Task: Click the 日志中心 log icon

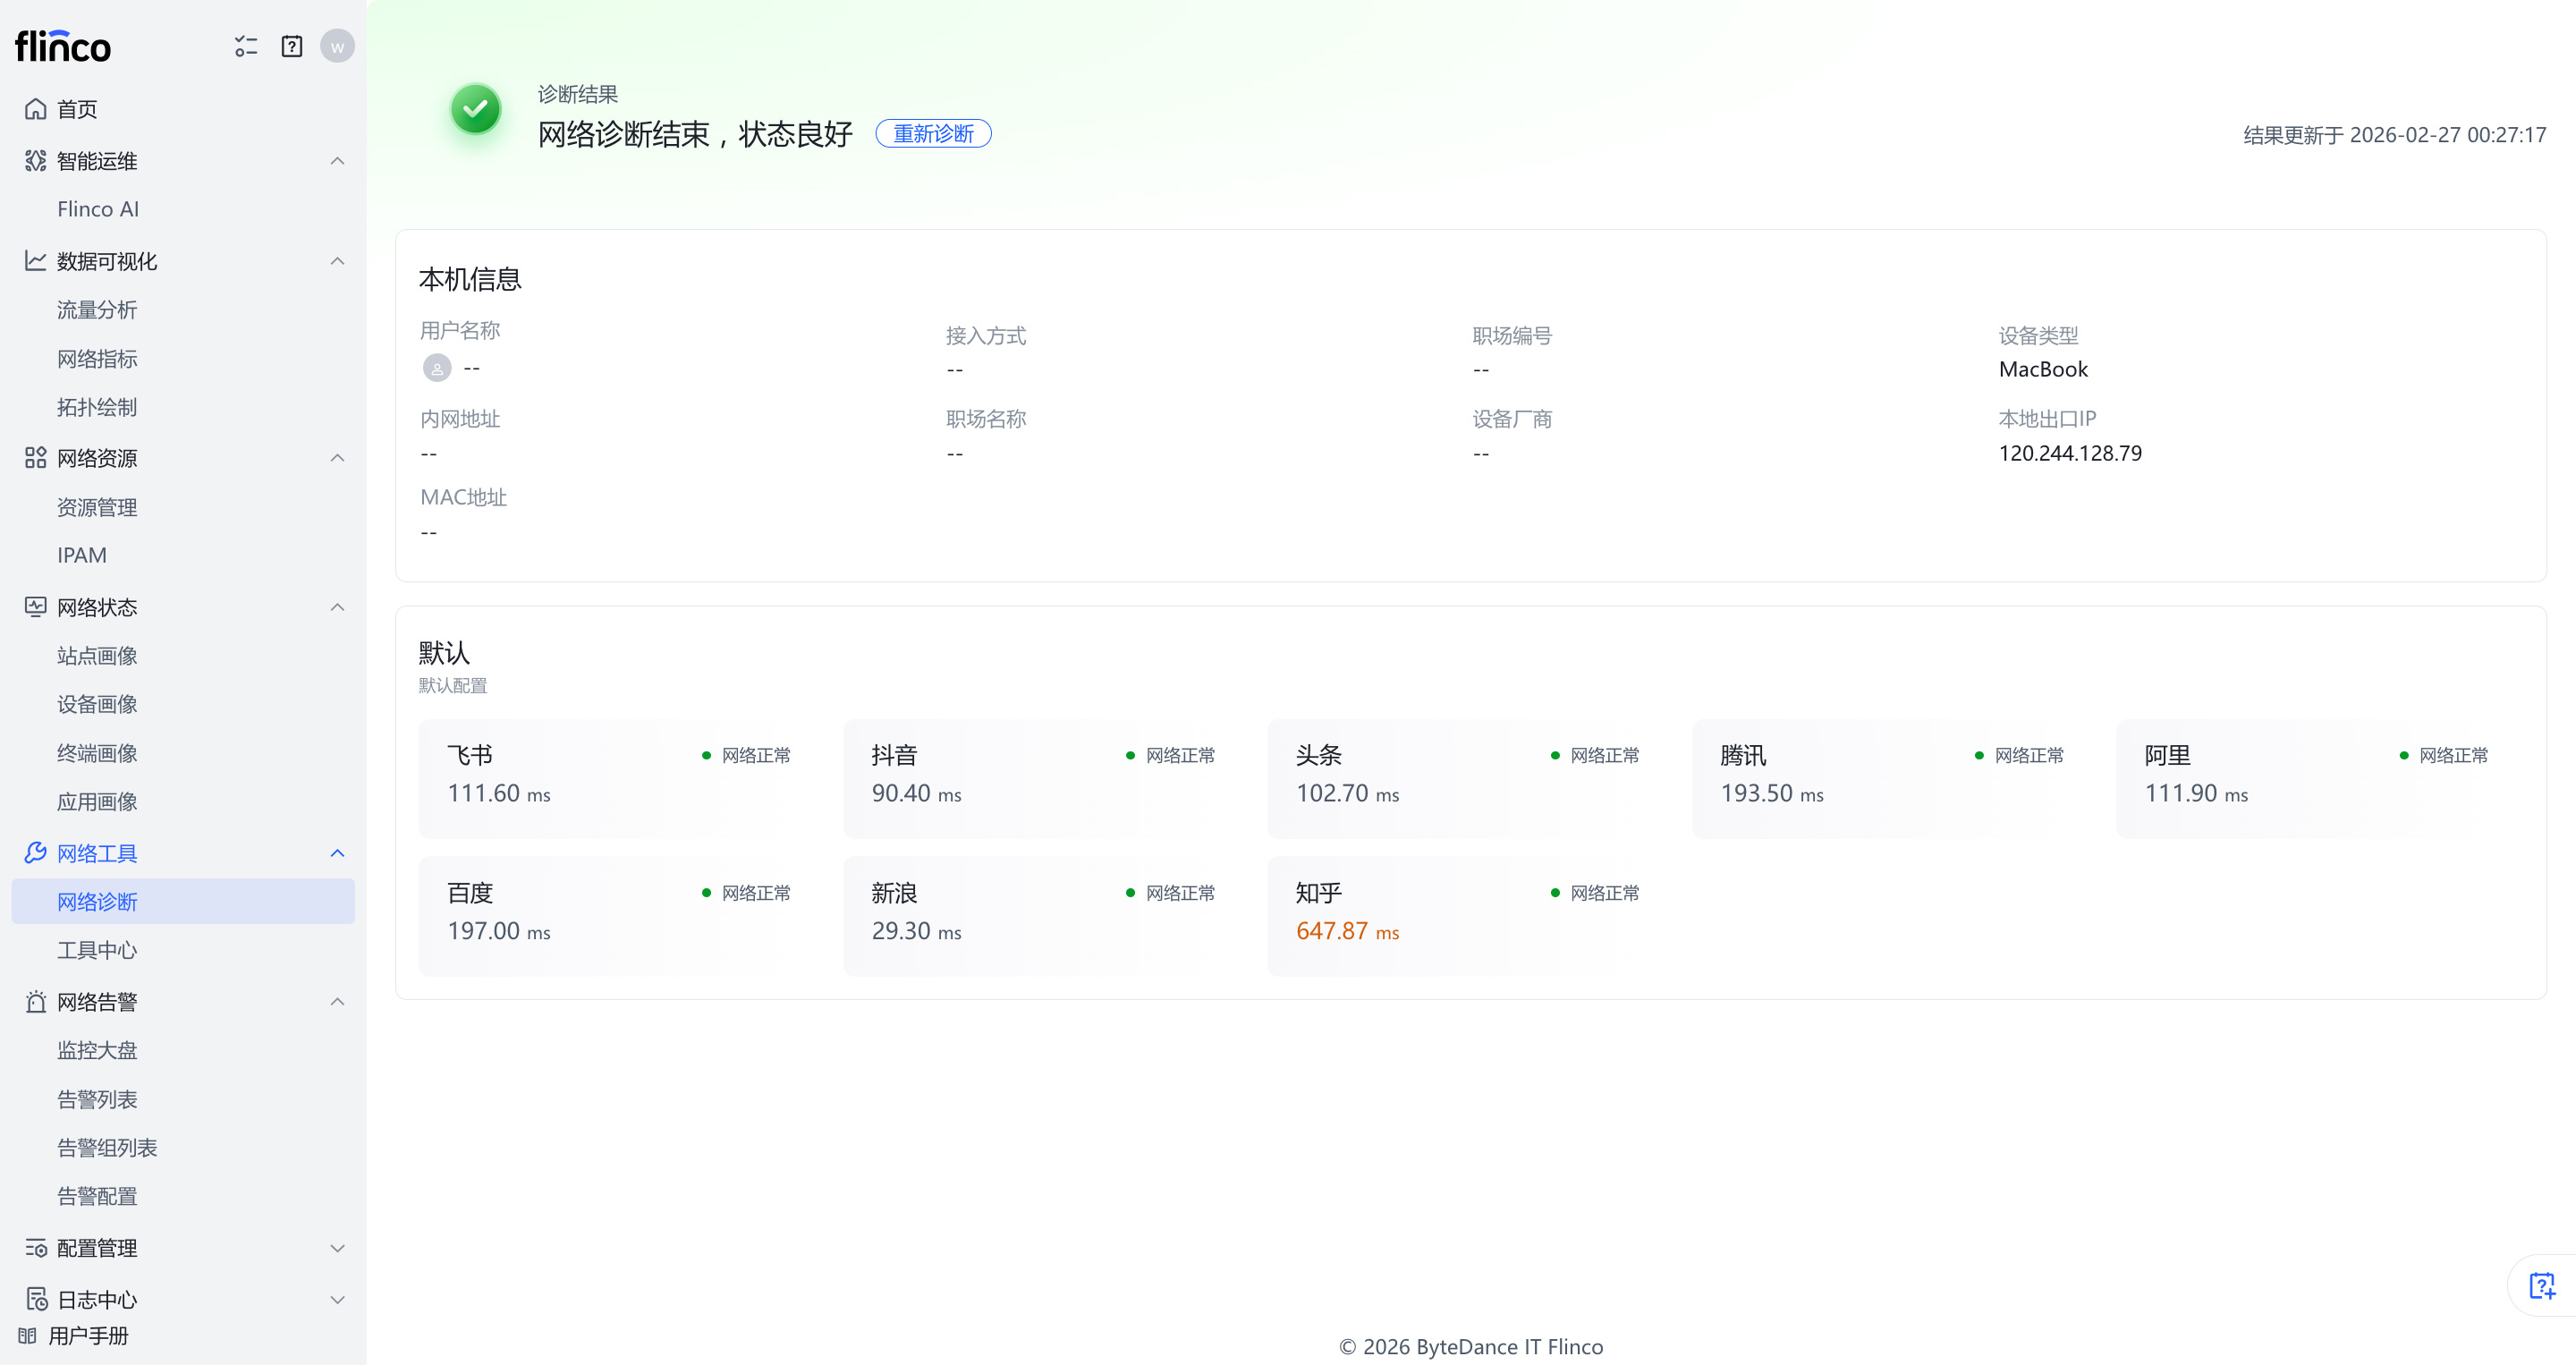Action: pos(36,1299)
